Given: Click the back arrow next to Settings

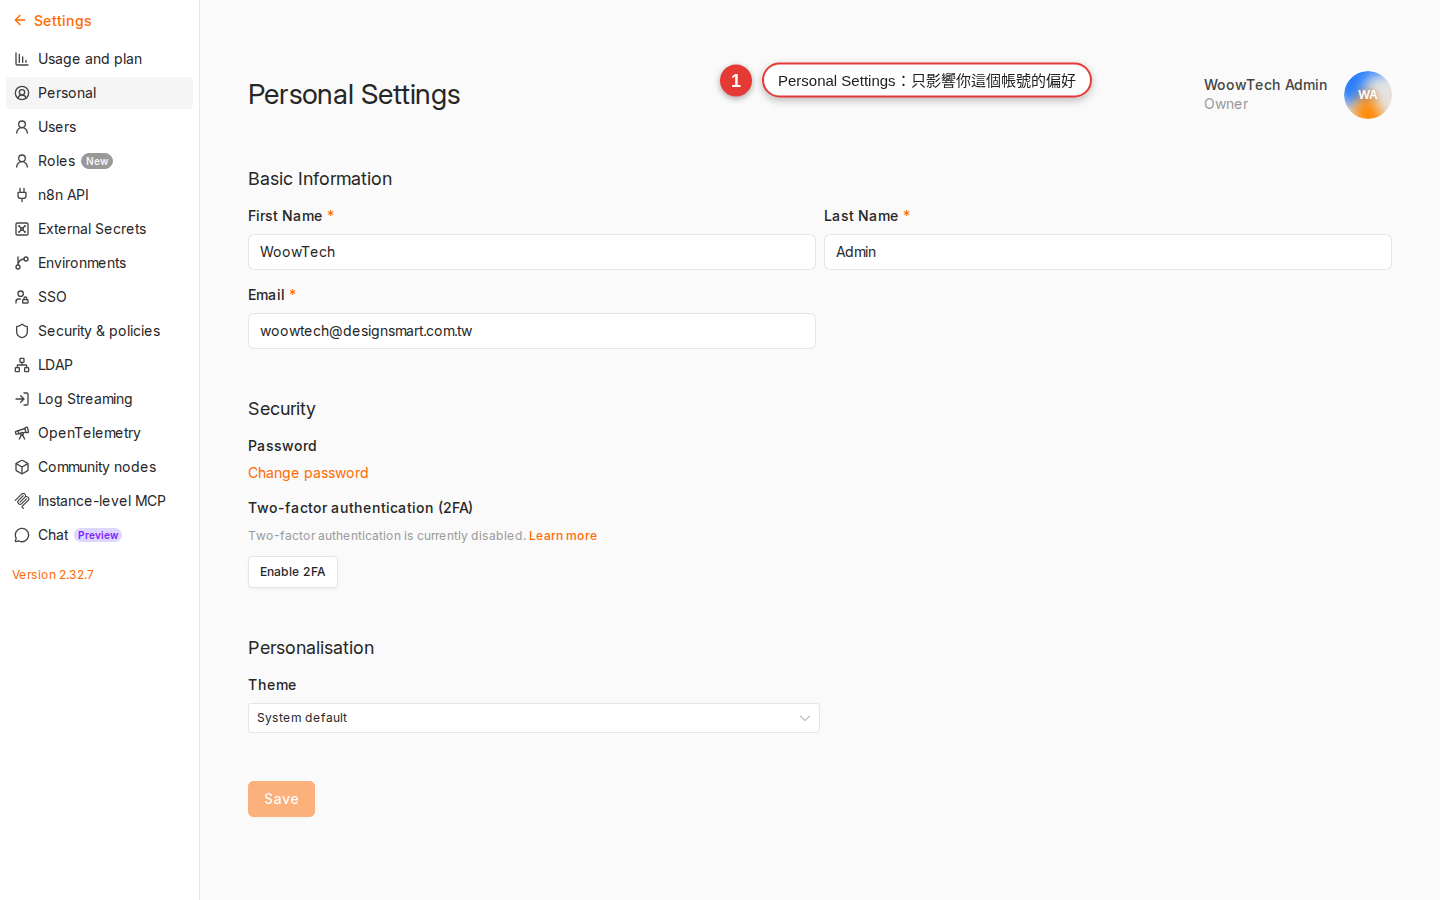Looking at the screenshot, I should pos(20,20).
